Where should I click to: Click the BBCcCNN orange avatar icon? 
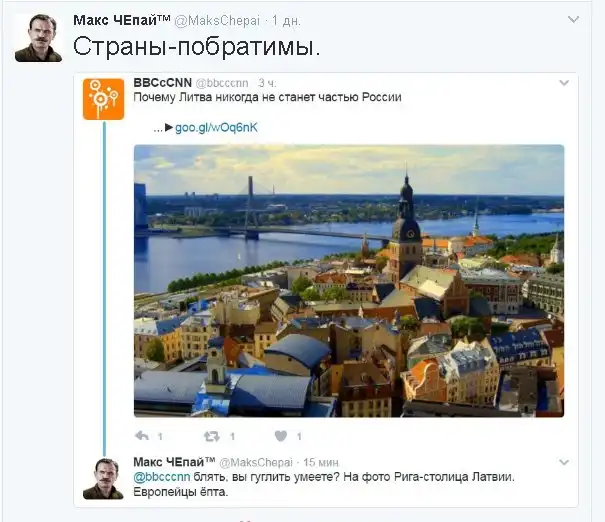(103, 99)
